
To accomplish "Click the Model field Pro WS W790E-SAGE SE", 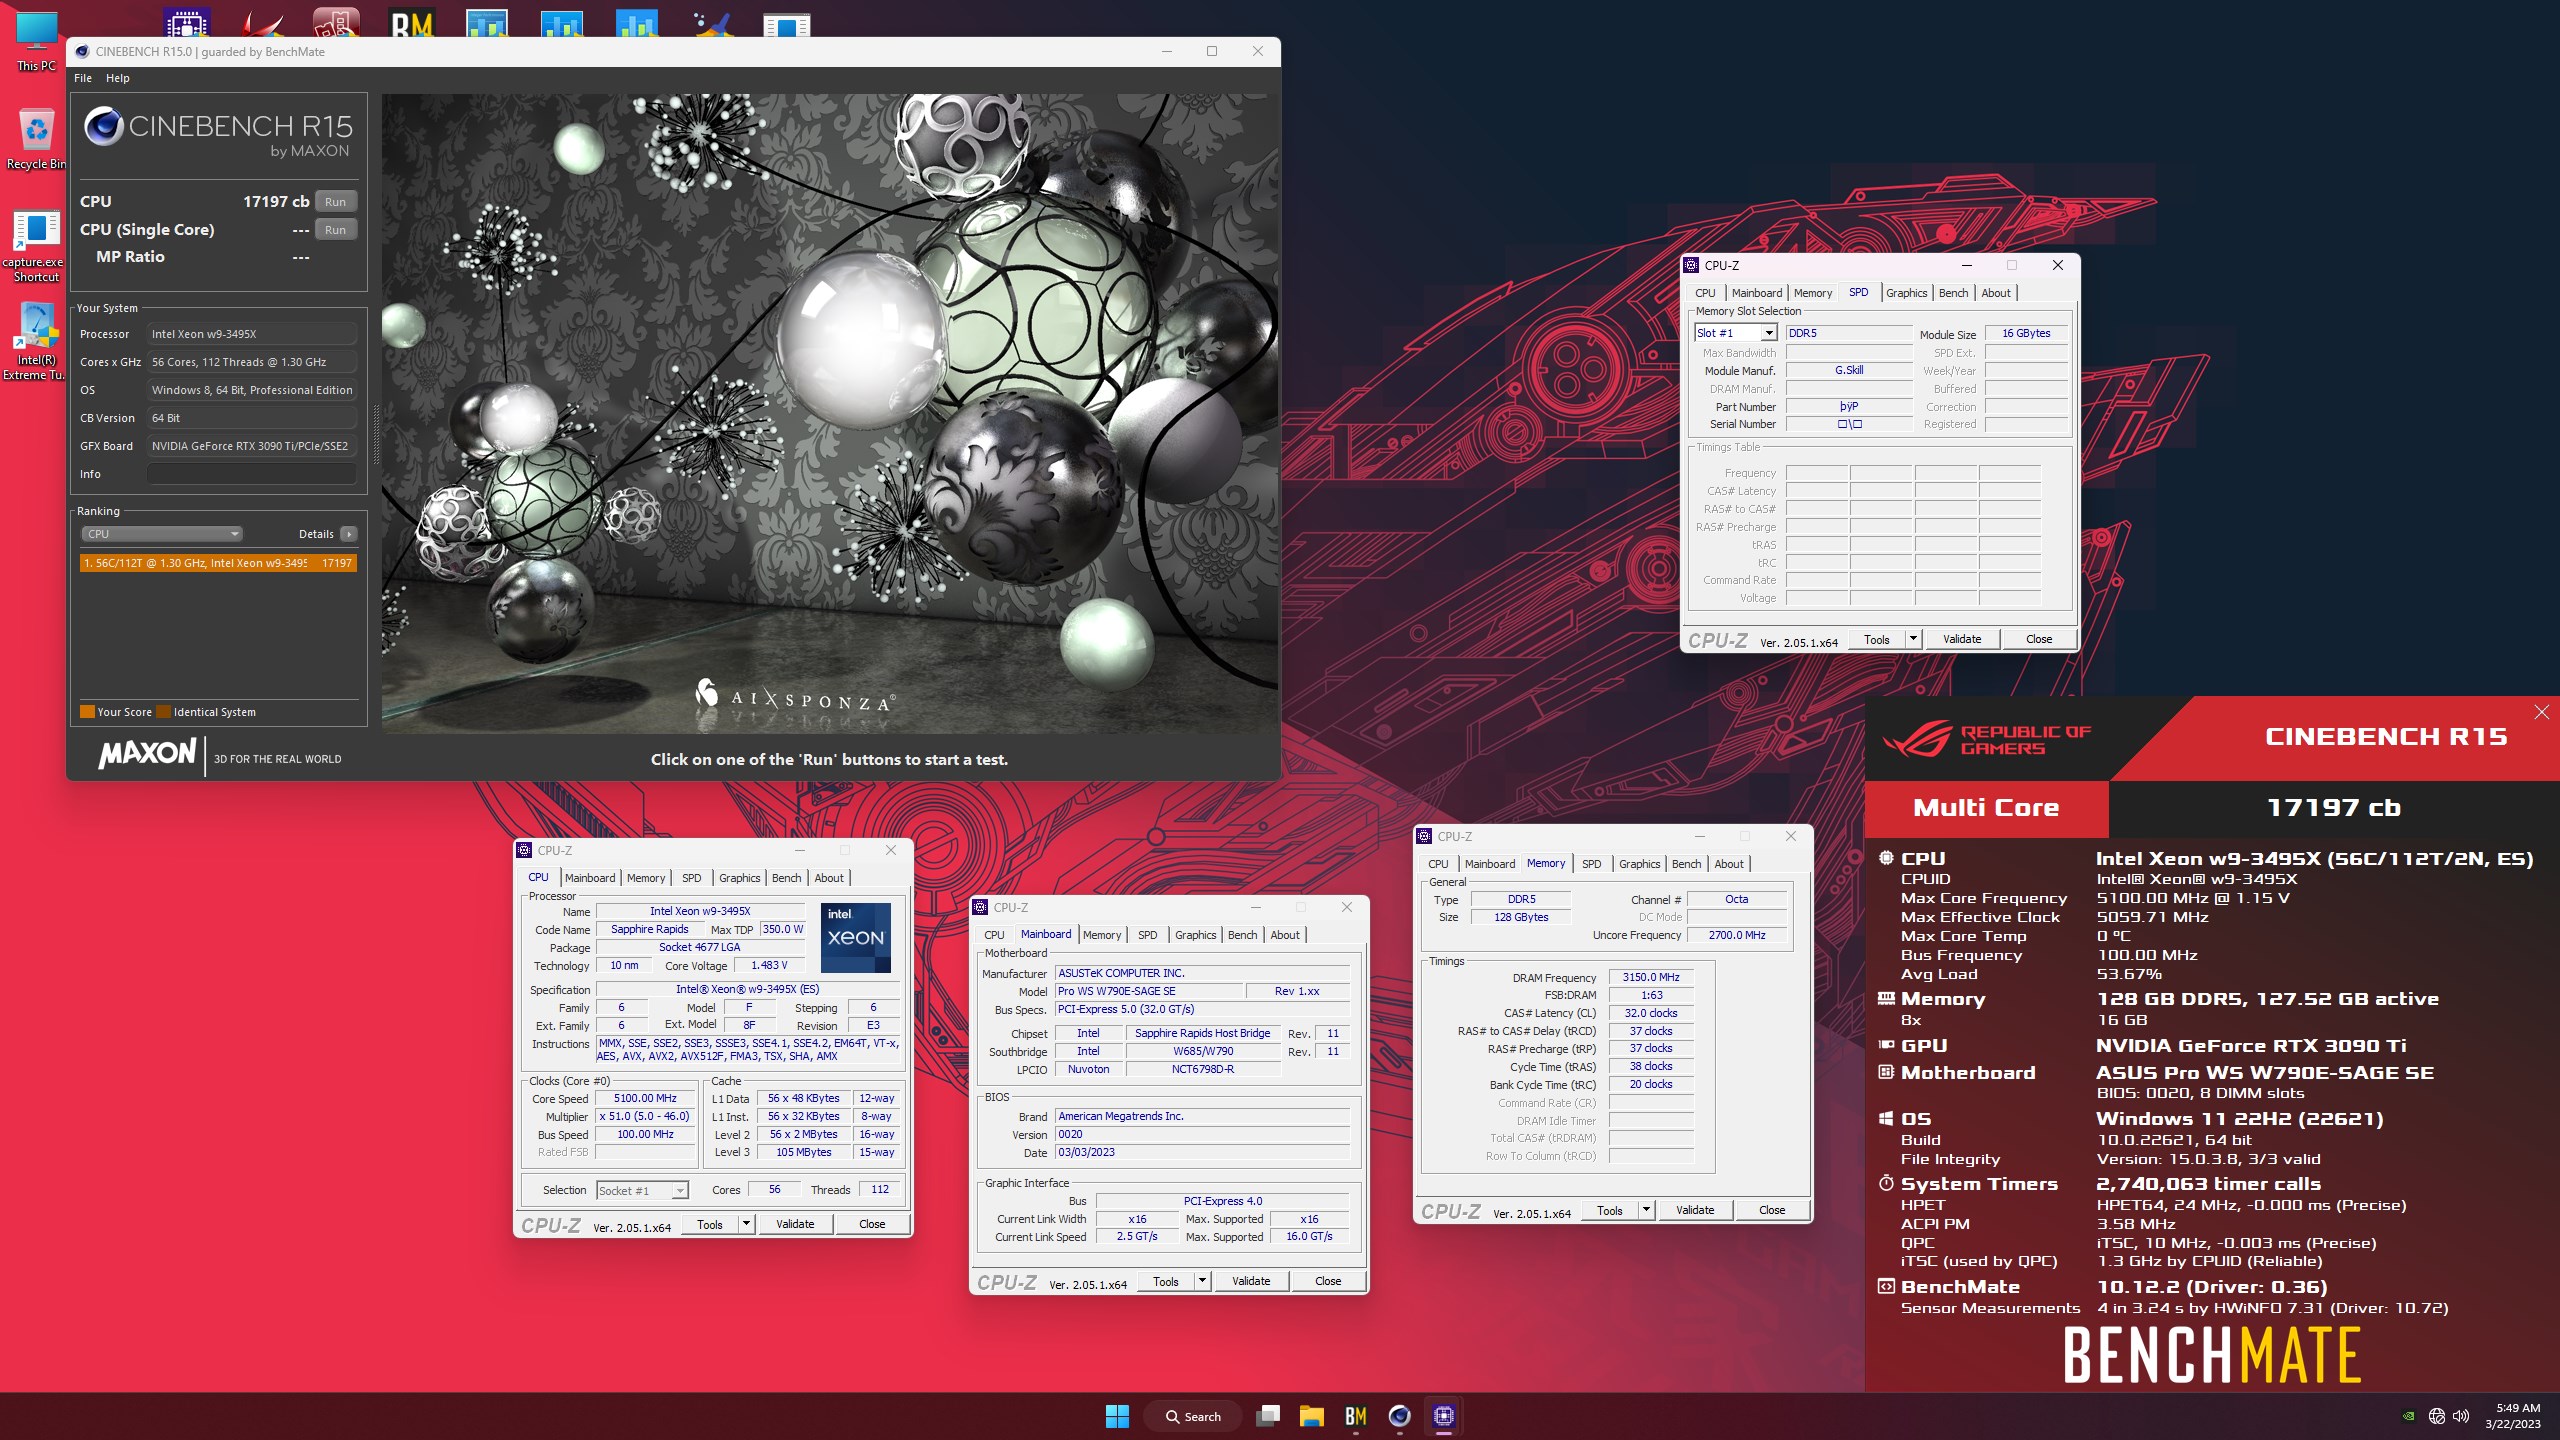I will tap(1149, 991).
